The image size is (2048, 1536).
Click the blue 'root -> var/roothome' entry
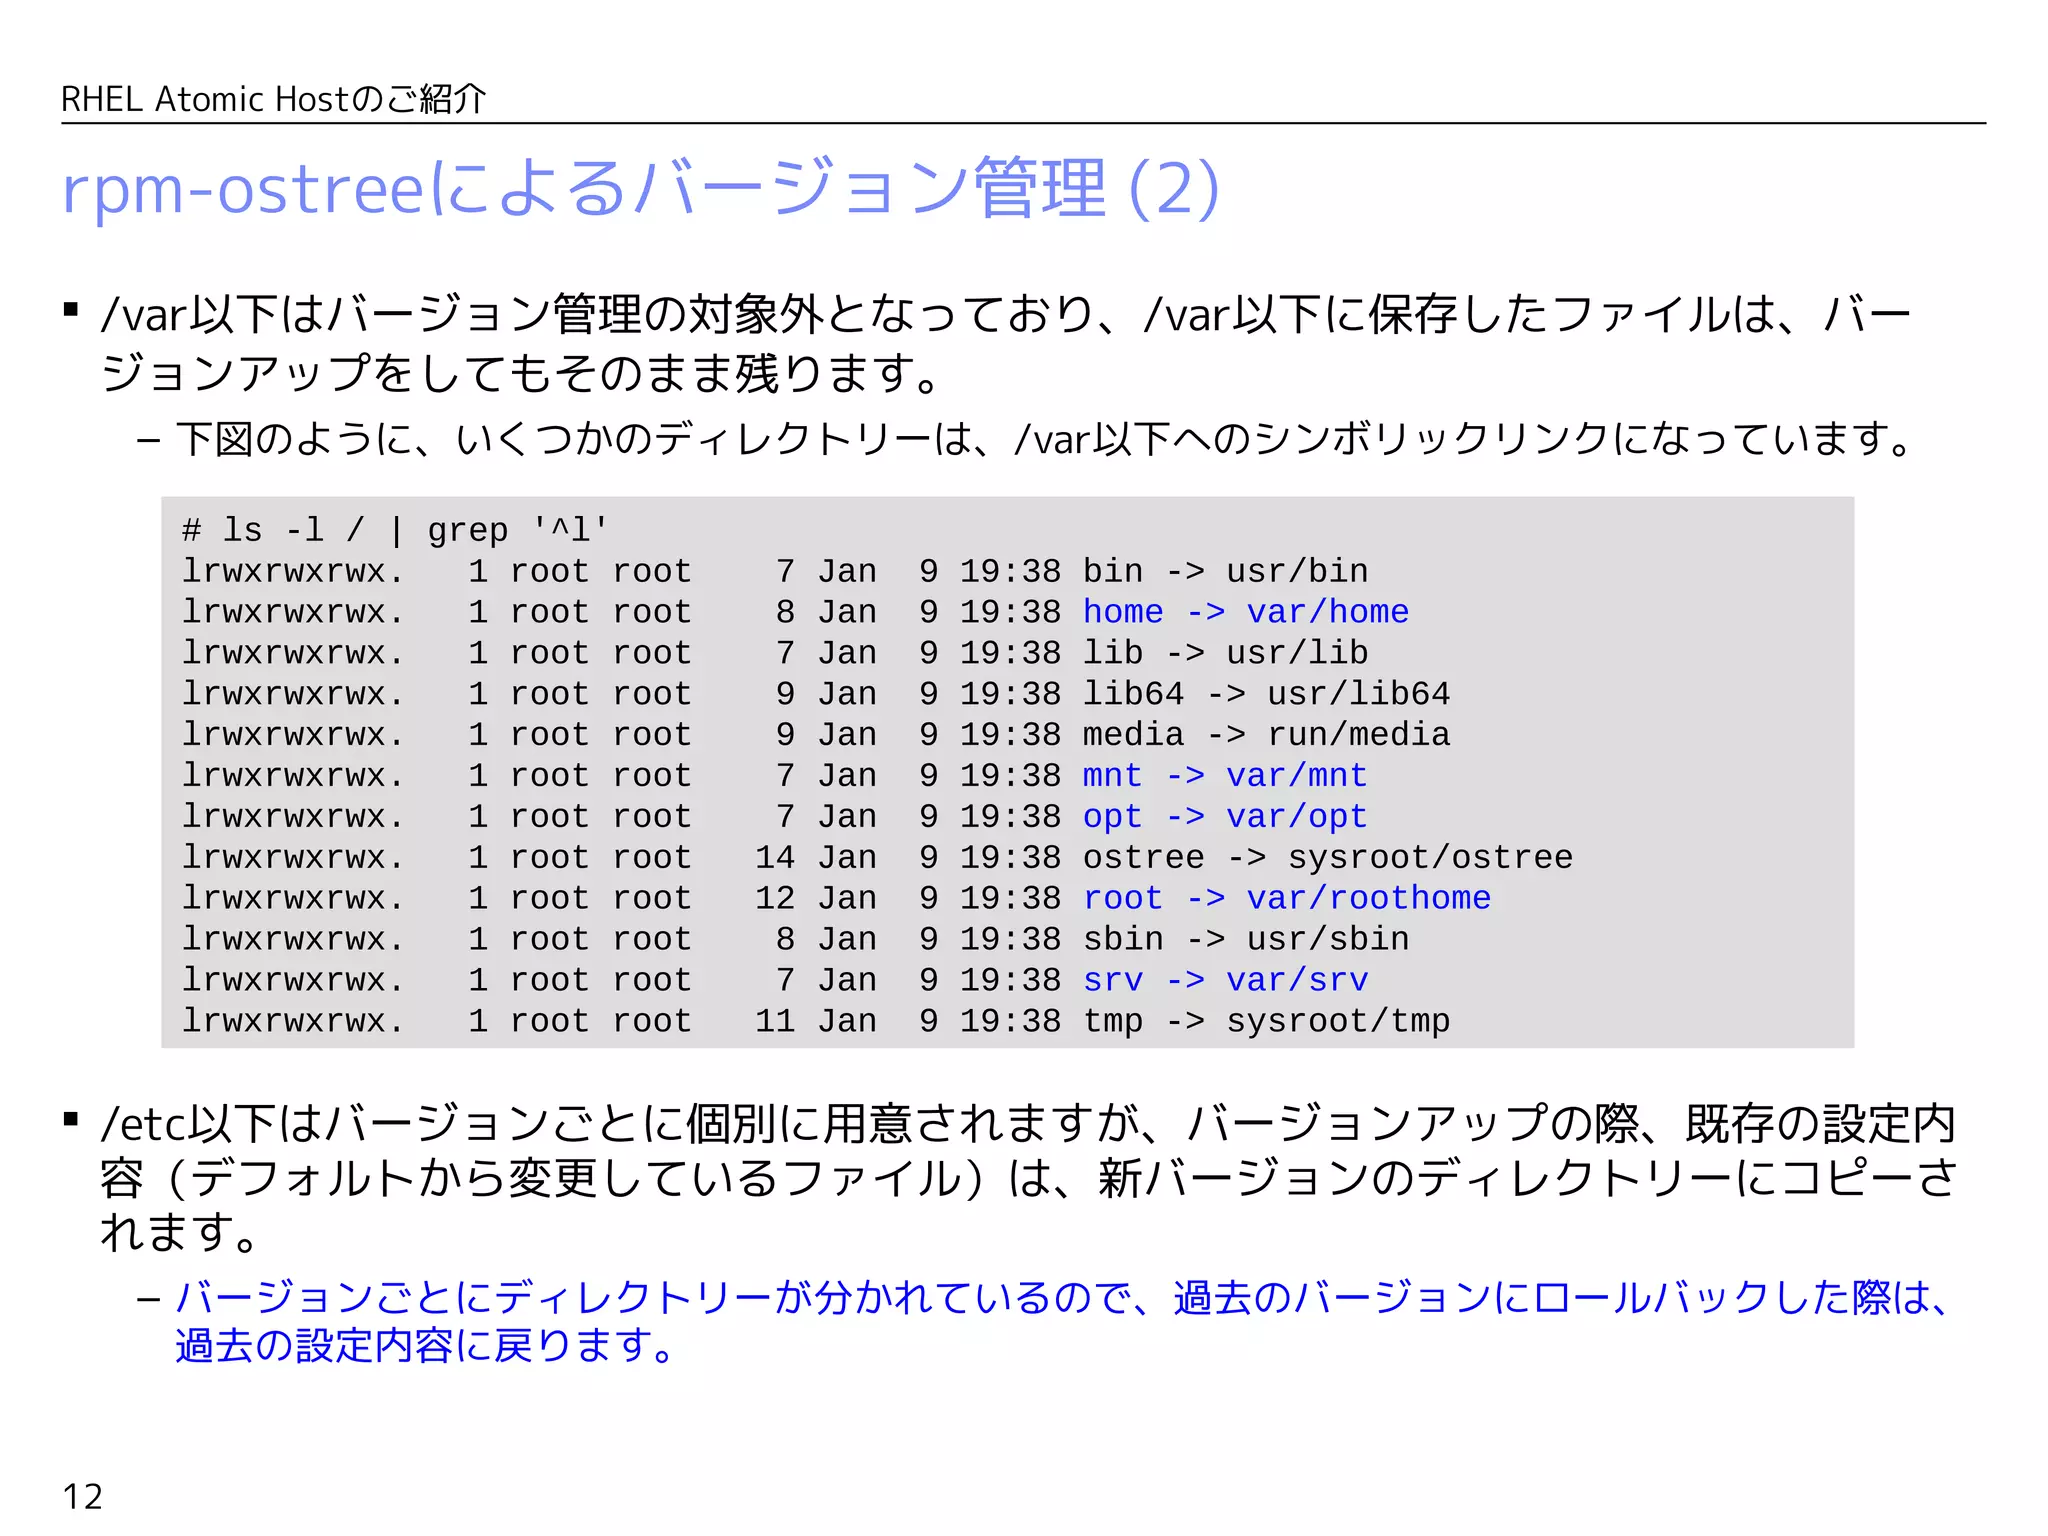[x=1287, y=899]
